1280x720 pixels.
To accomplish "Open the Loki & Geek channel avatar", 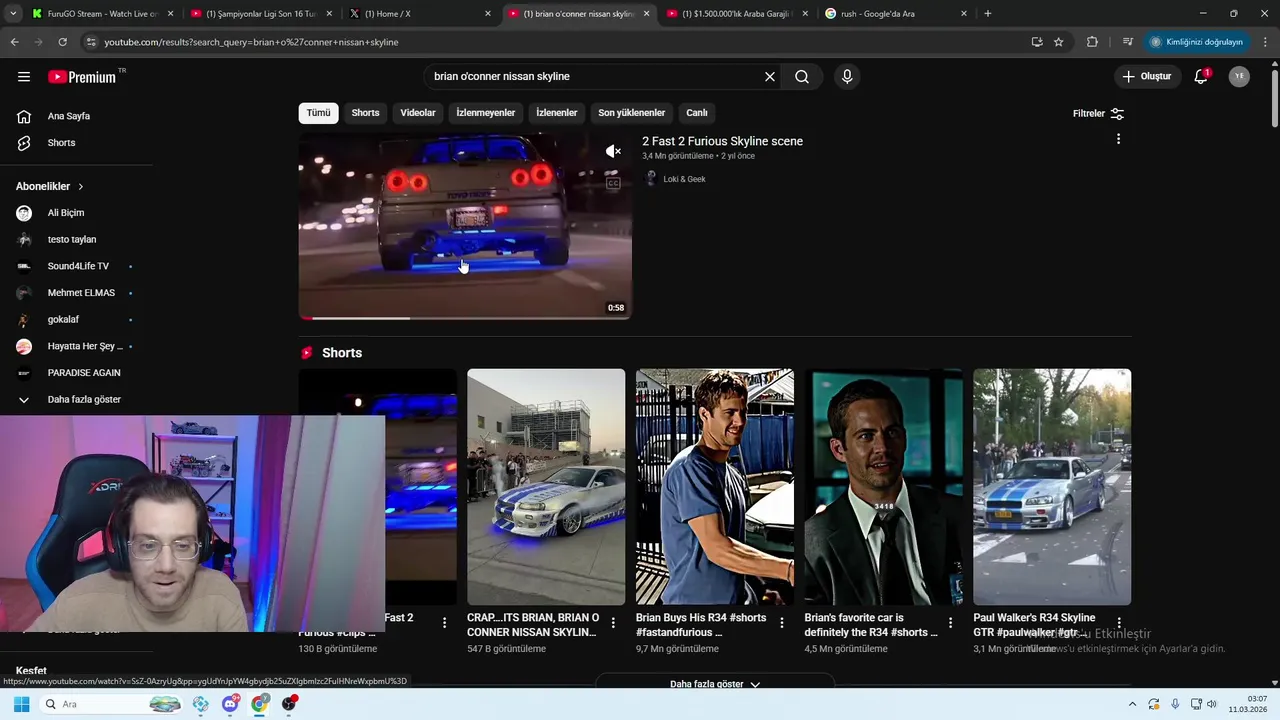I will [651, 179].
